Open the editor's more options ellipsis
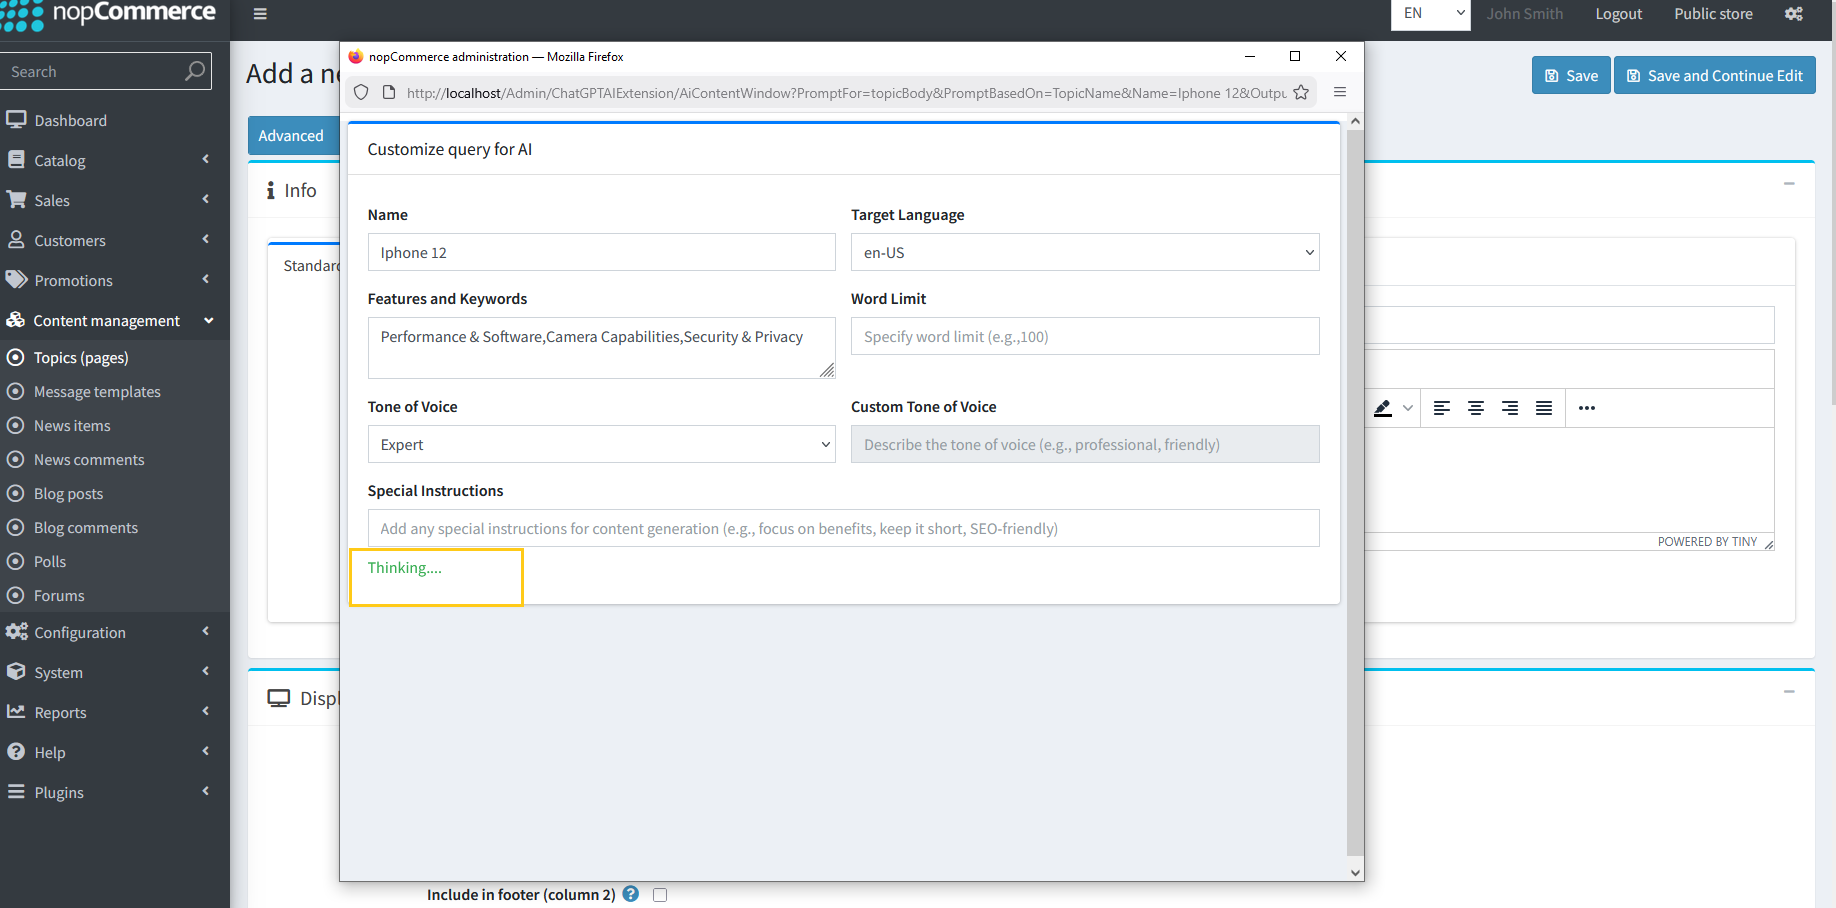This screenshot has height=908, width=1836. [x=1586, y=408]
